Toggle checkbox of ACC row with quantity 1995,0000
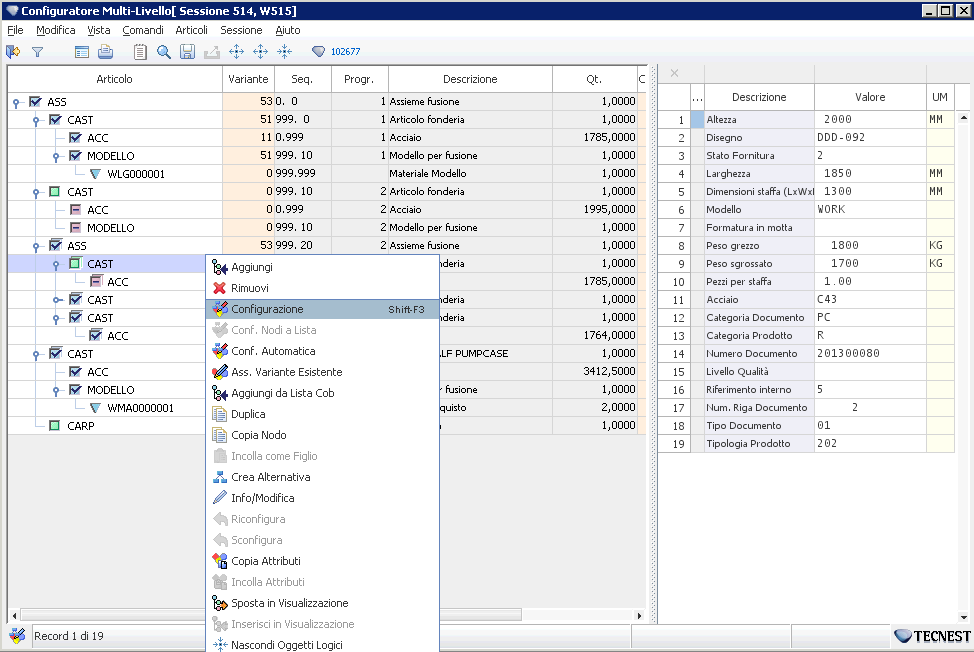The height and width of the screenshot is (652, 974). coord(75,209)
